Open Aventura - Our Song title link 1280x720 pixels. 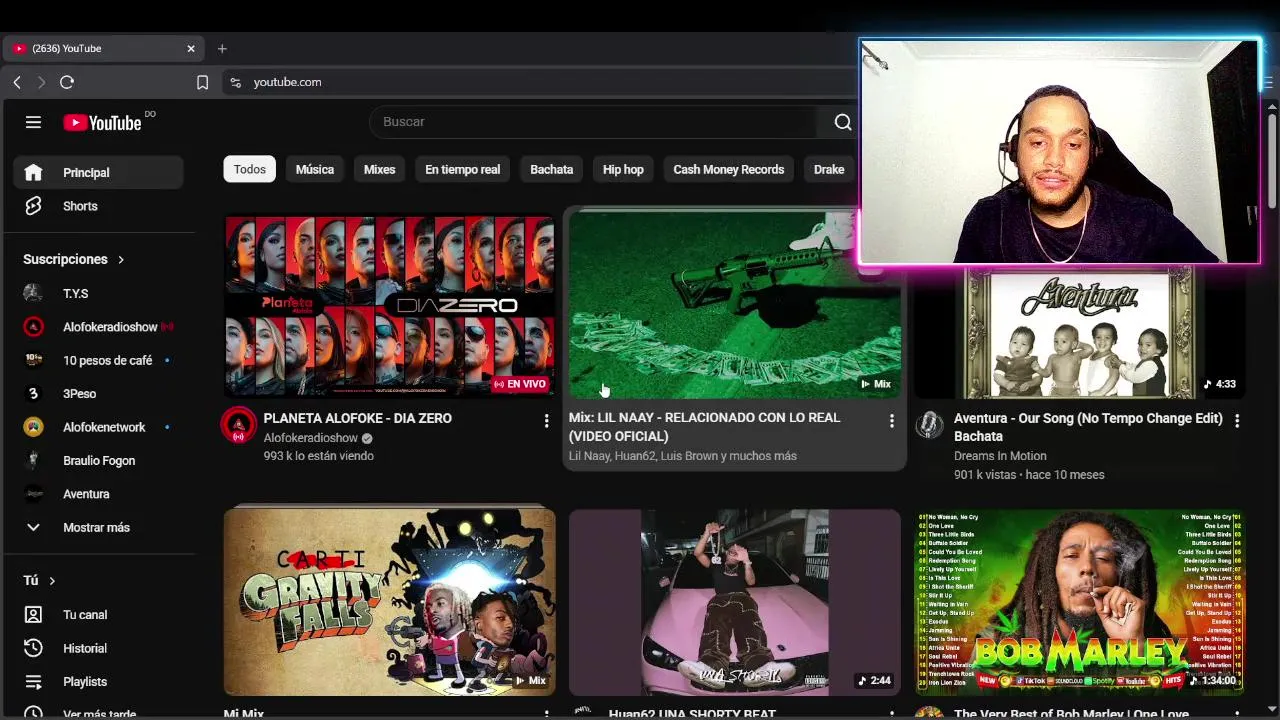tap(1088, 427)
